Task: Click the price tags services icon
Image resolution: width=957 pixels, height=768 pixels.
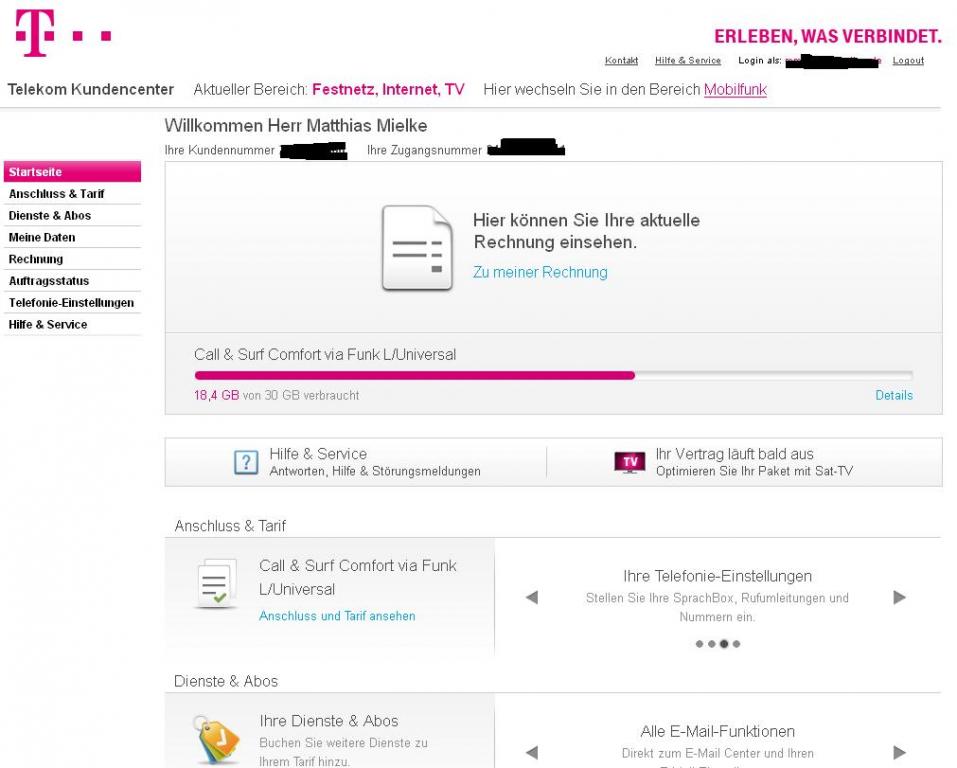Action: pos(216,740)
